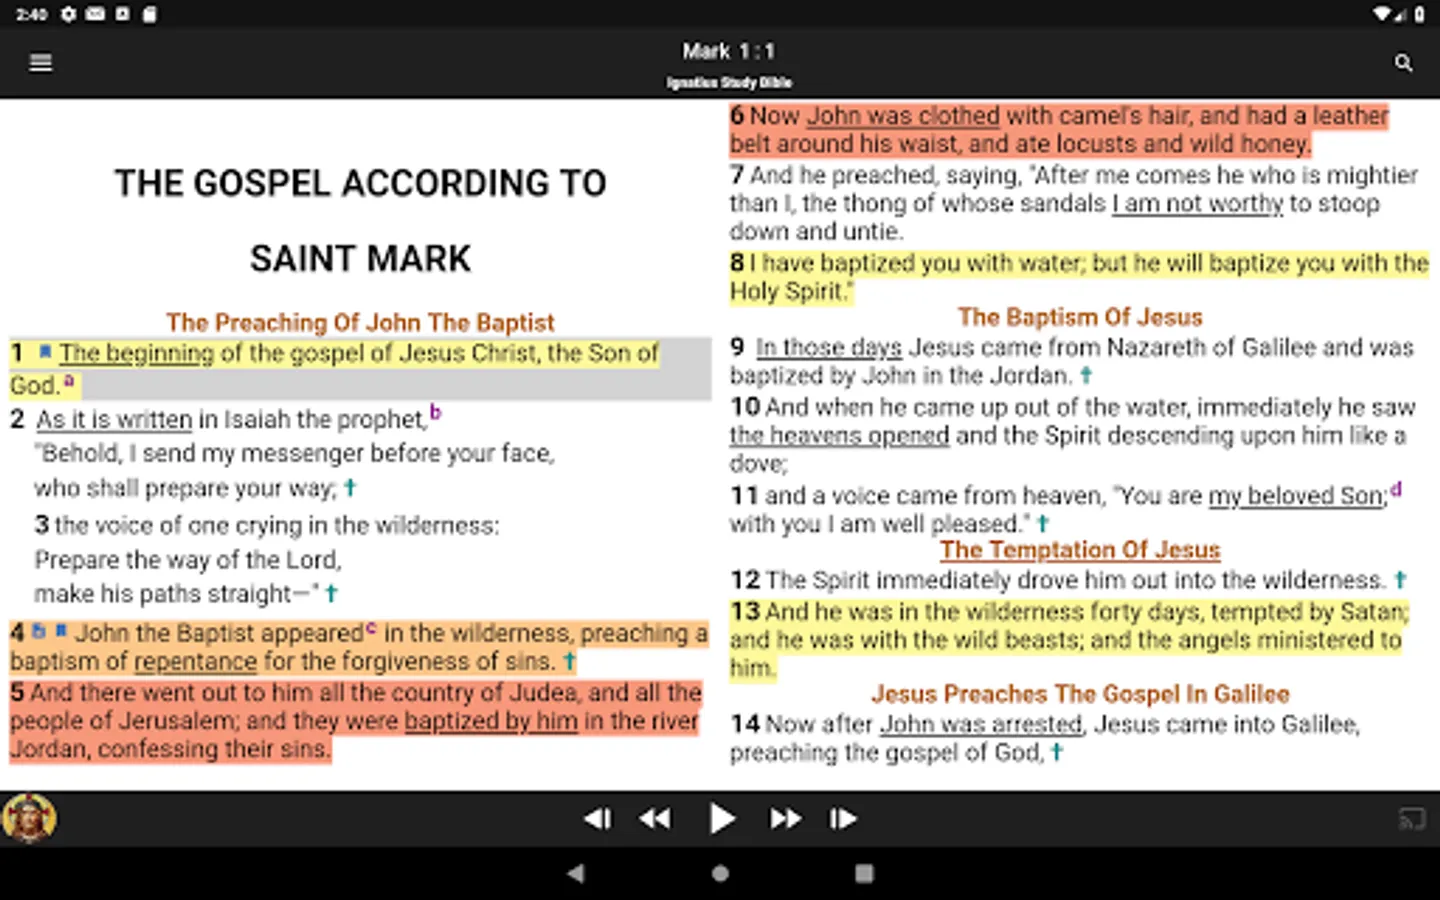1440x900 pixels.
Task: Select verse number 14
Action: tap(745, 724)
